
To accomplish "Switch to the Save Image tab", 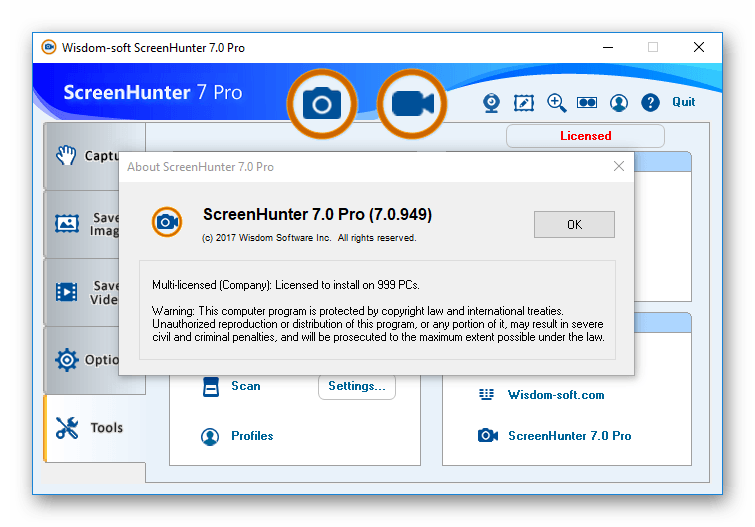I will tap(83, 224).
